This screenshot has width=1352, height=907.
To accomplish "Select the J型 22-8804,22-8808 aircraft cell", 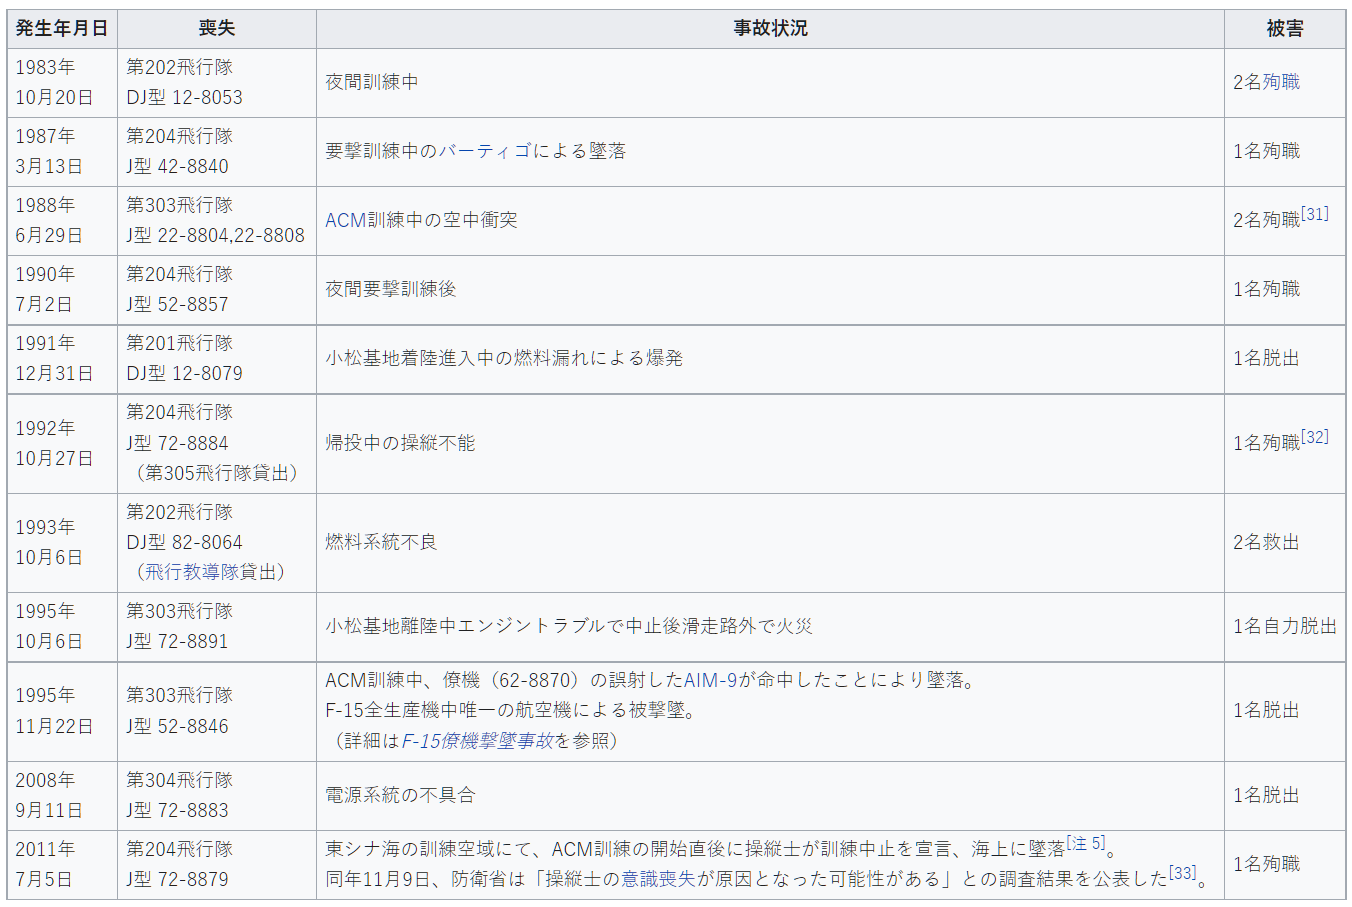I will point(215,235).
